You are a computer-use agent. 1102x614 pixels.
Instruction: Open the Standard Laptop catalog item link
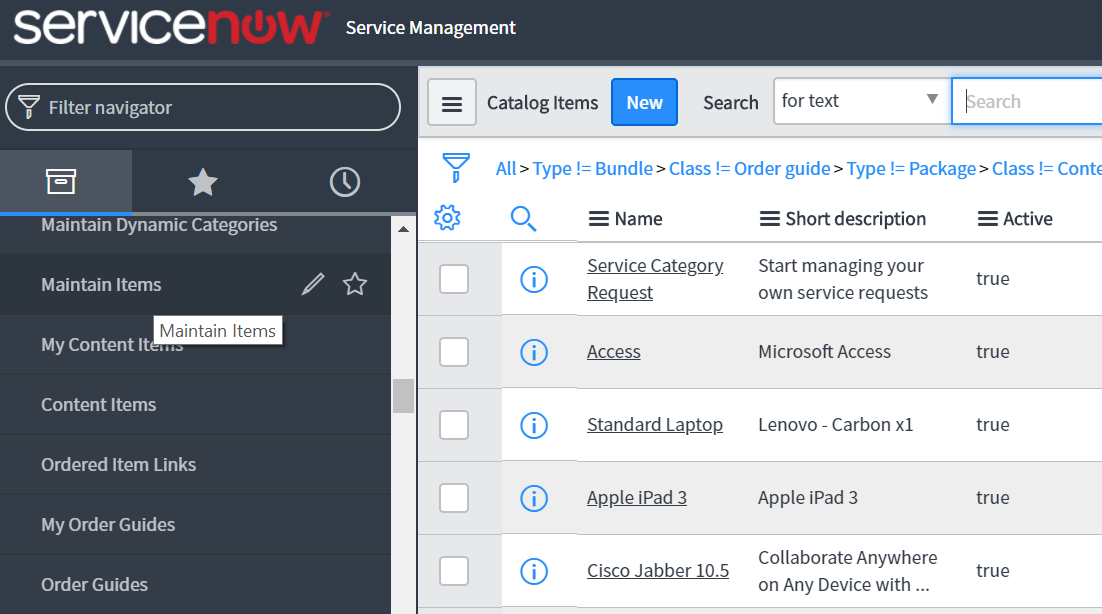pyautogui.click(x=654, y=424)
